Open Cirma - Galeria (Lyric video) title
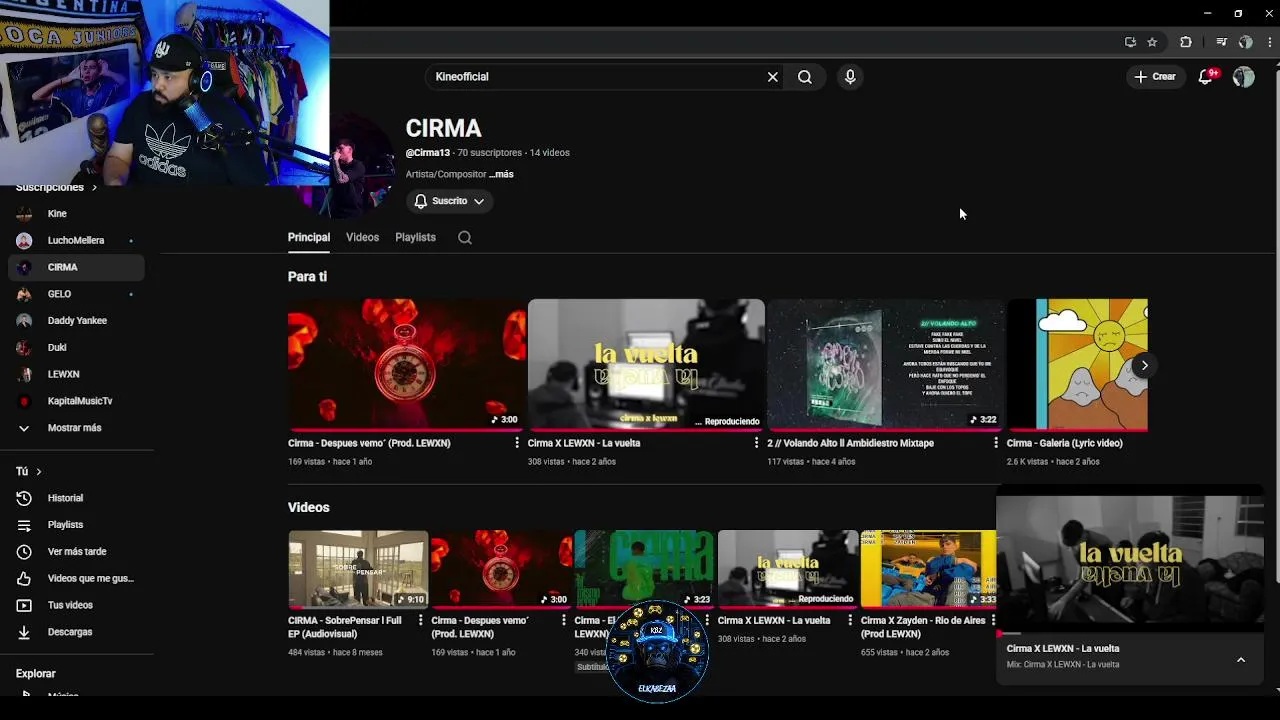The width and height of the screenshot is (1280, 720). [1064, 443]
